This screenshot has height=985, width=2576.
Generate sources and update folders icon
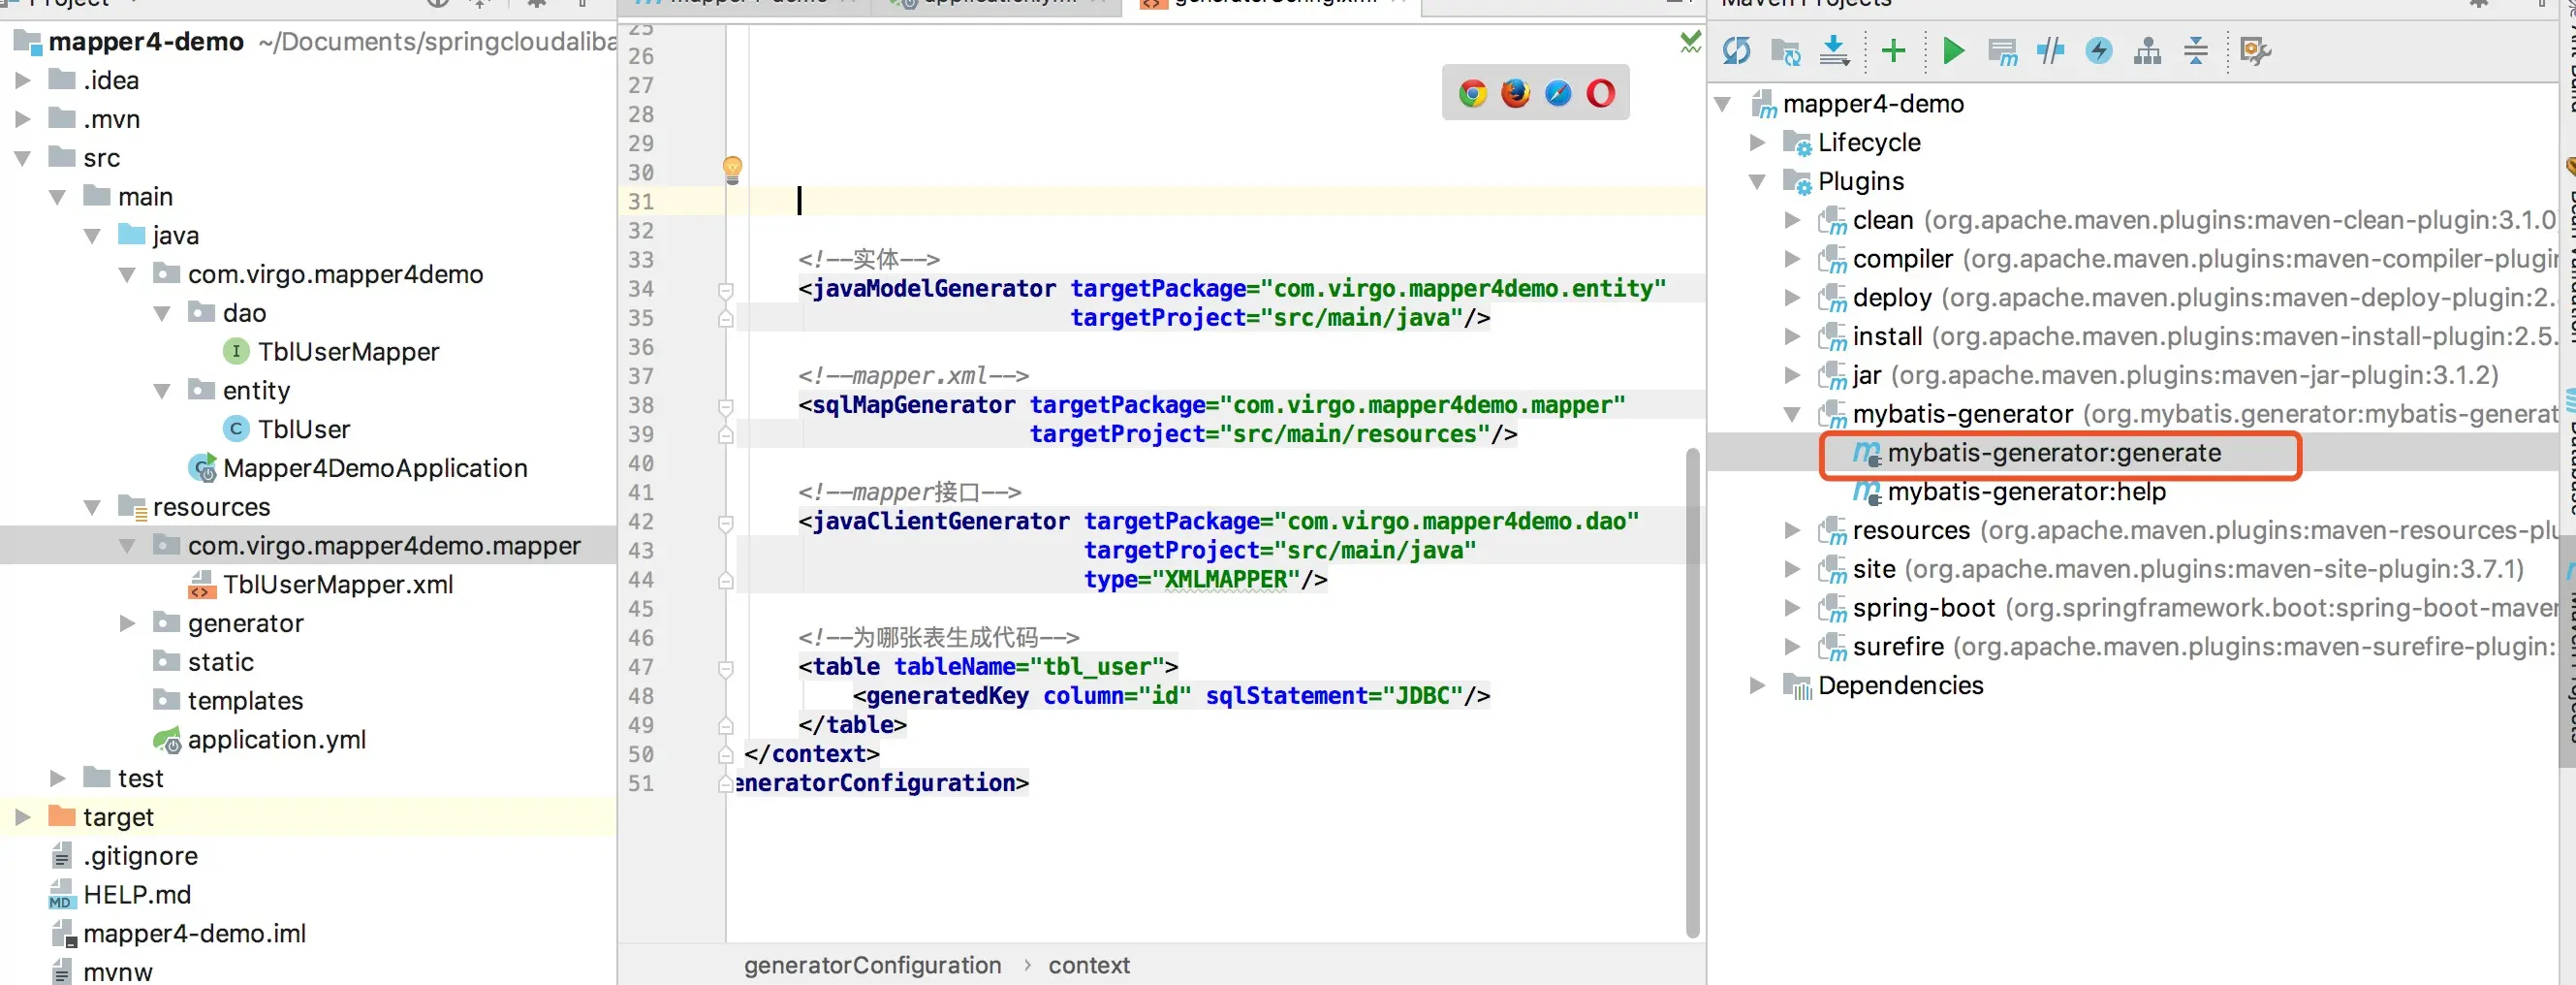[x=1785, y=50]
